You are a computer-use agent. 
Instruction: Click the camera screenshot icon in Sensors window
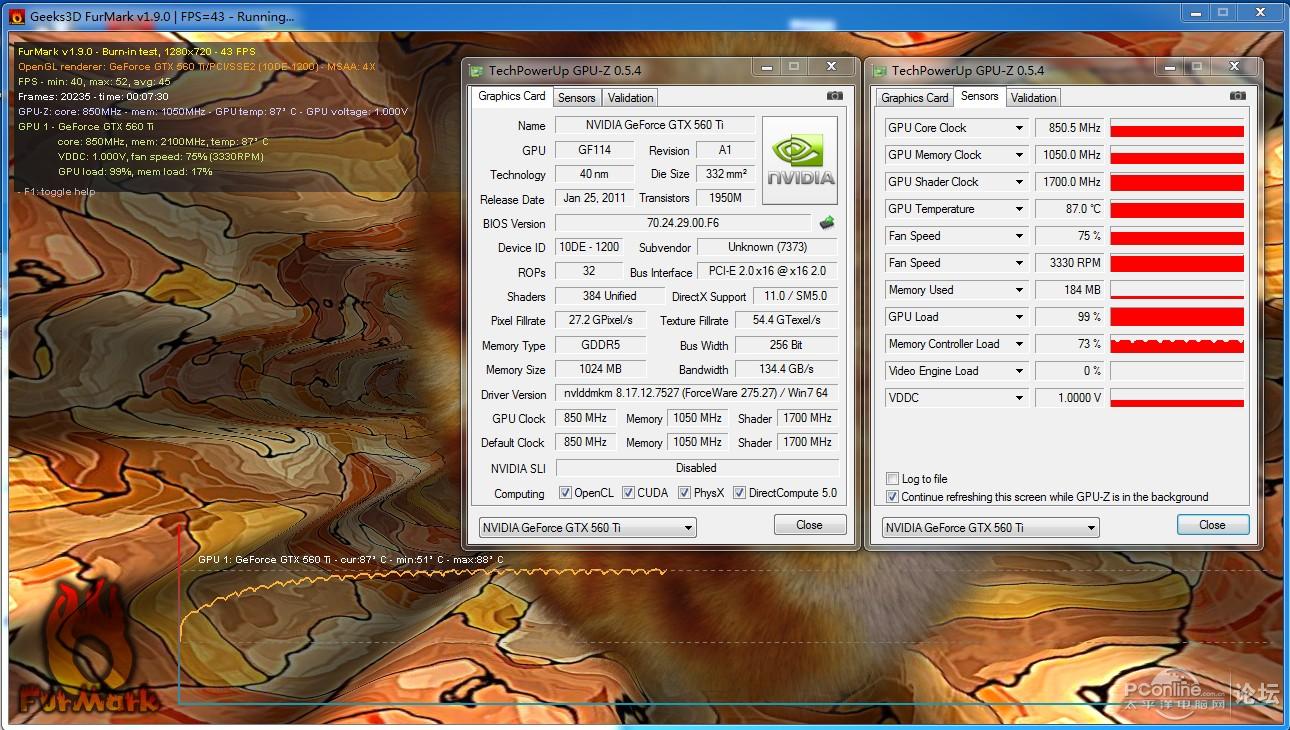click(1238, 96)
